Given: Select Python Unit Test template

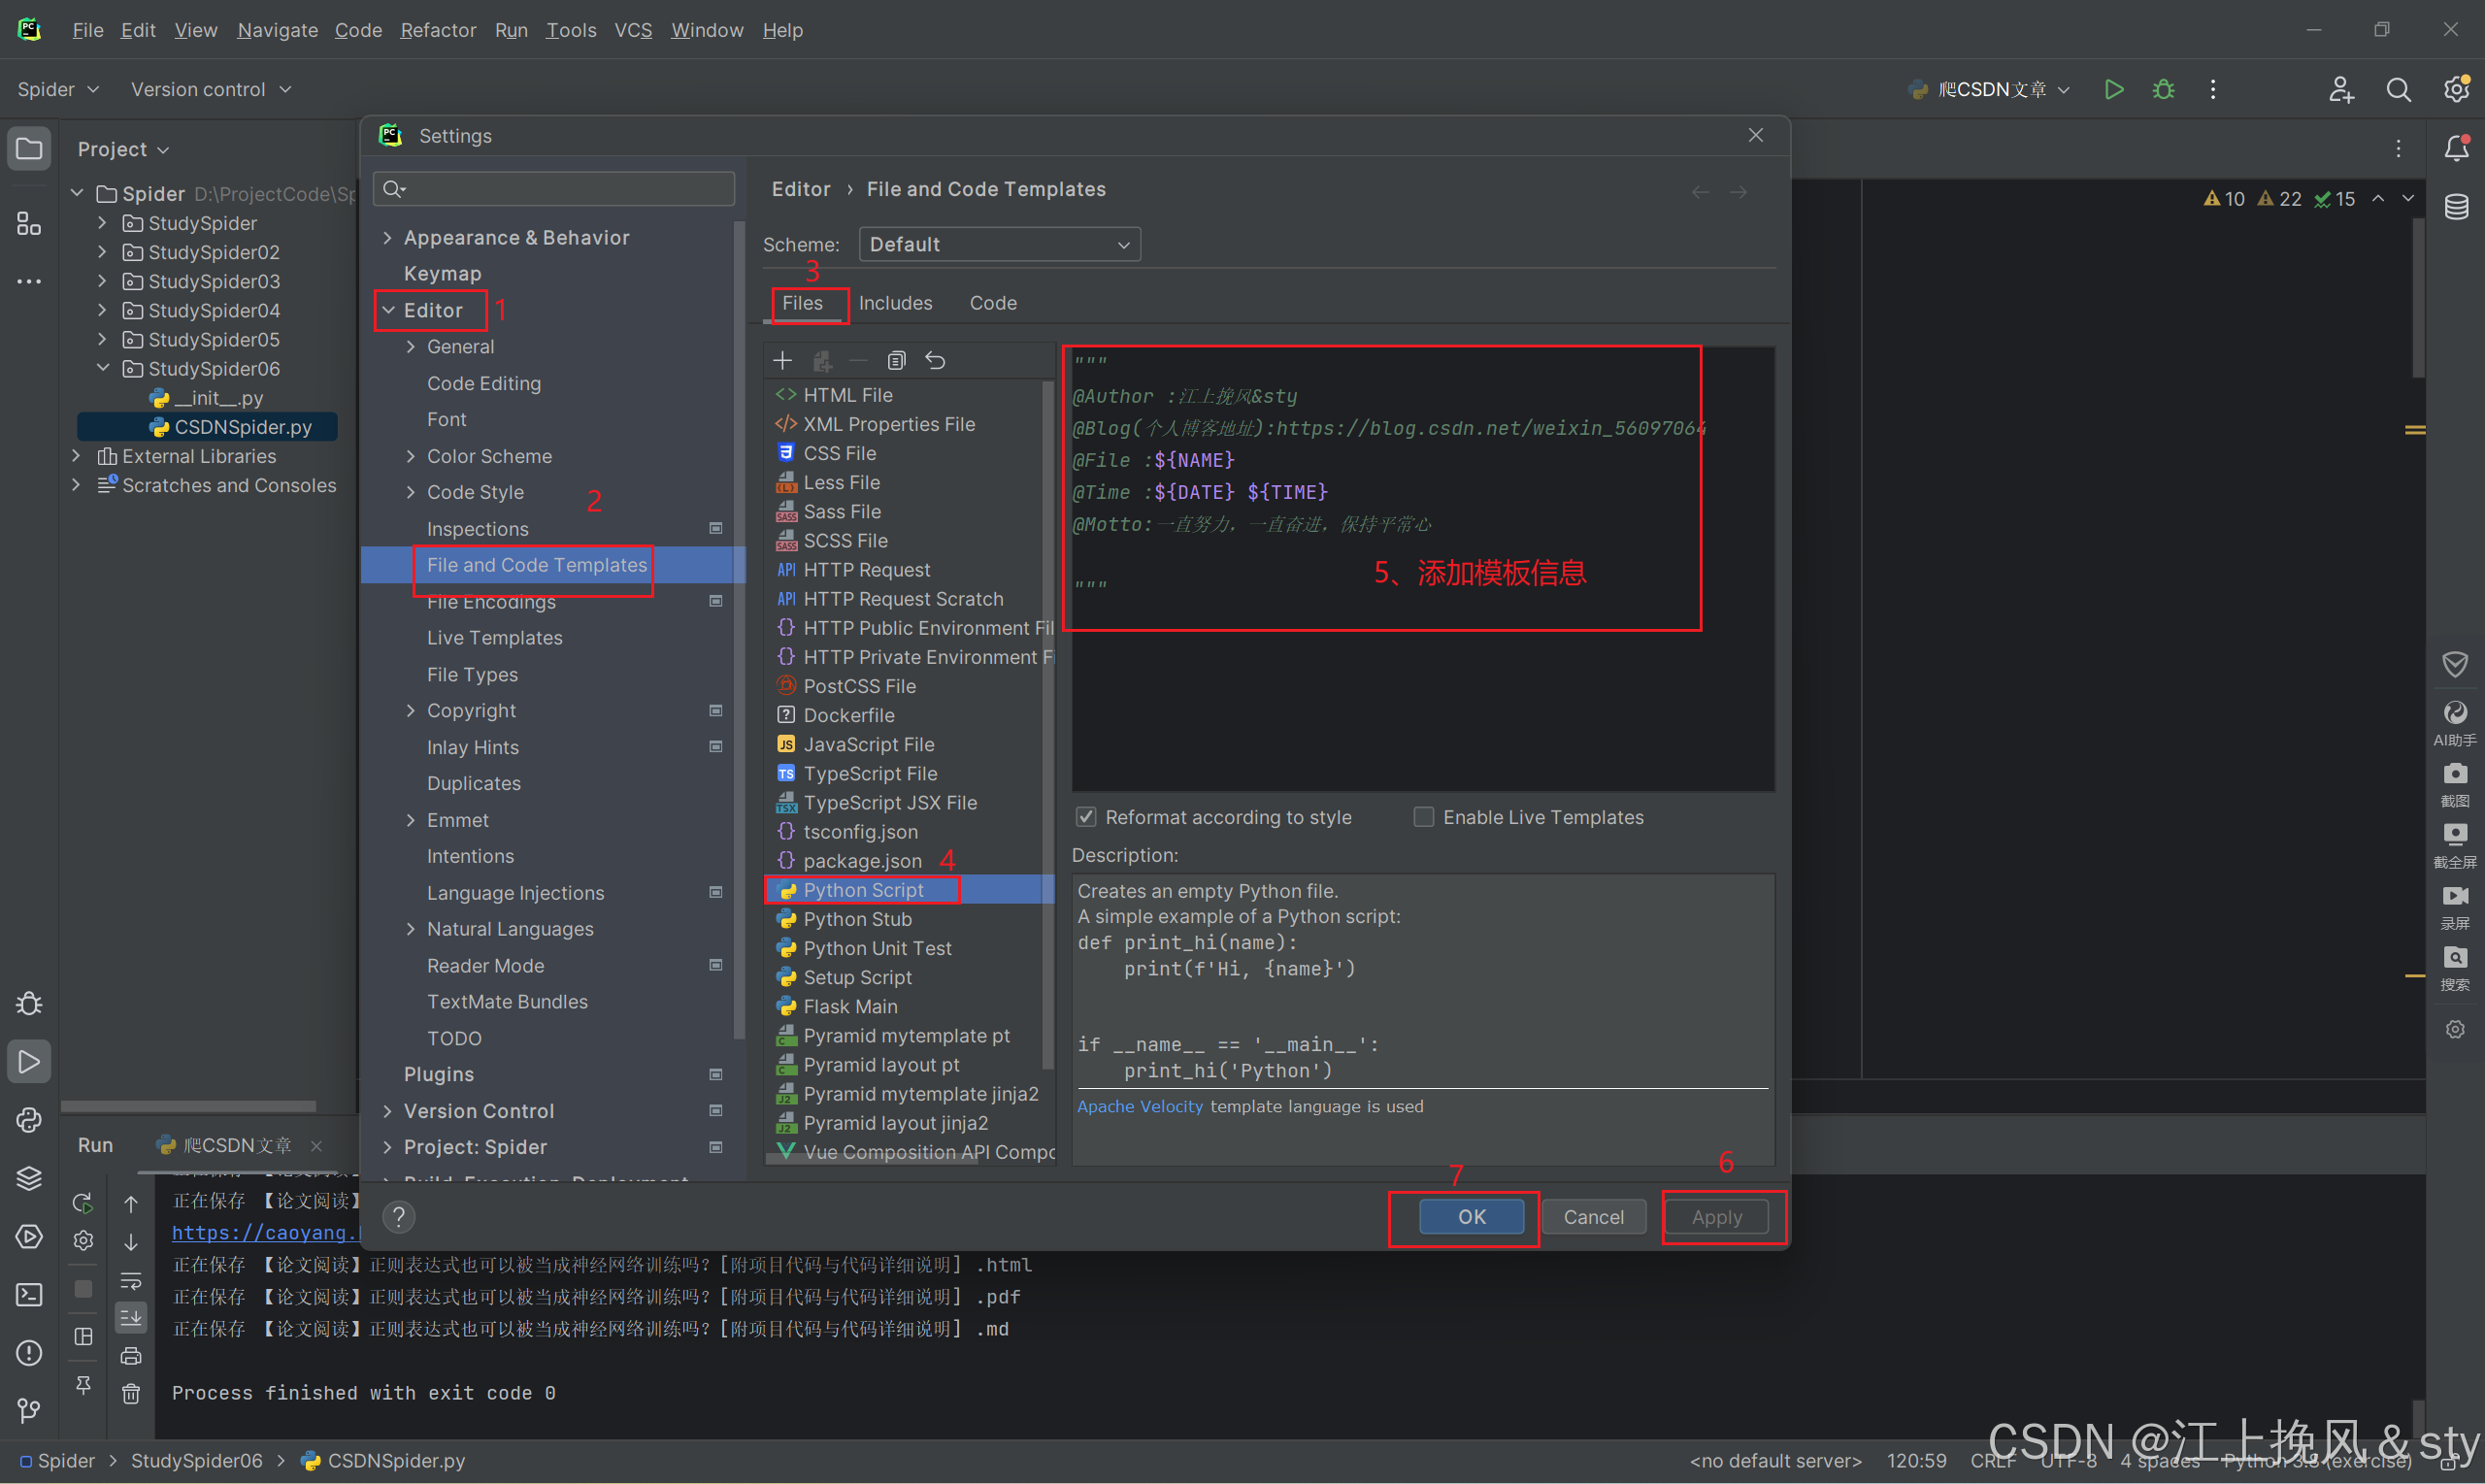Looking at the screenshot, I should (x=877, y=948).
